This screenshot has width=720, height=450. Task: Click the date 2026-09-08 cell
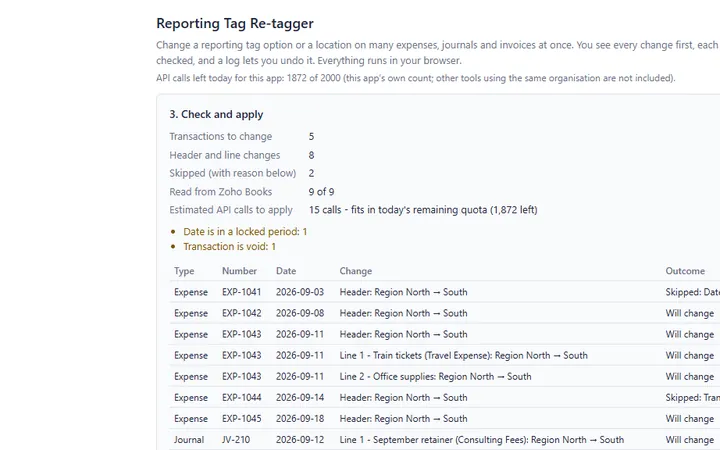[300, 313]
